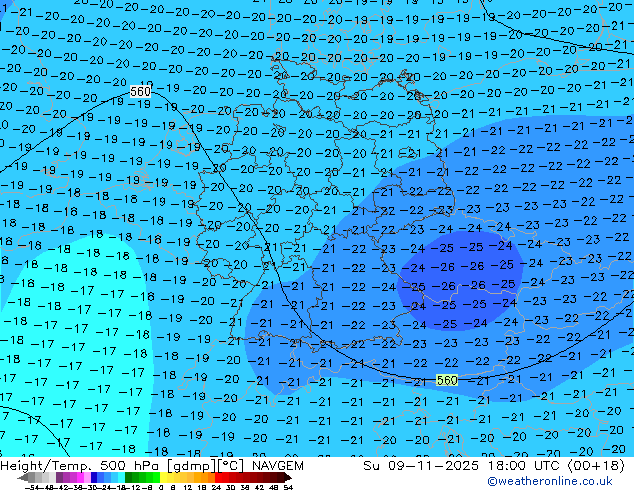Click the [°C] unit label
This screenshot has width=634, height=490.
point(231,466)
